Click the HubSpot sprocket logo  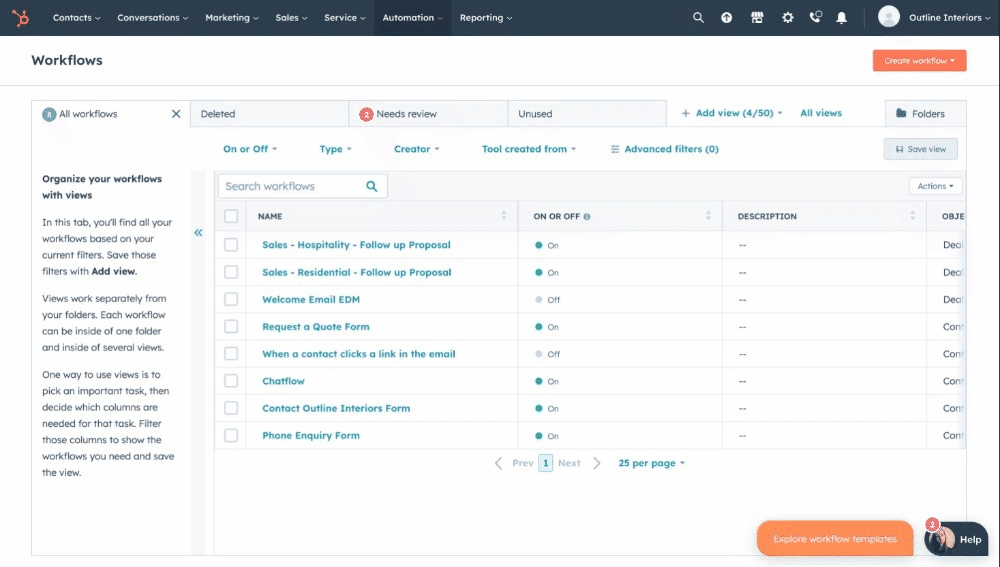(20, 18)
